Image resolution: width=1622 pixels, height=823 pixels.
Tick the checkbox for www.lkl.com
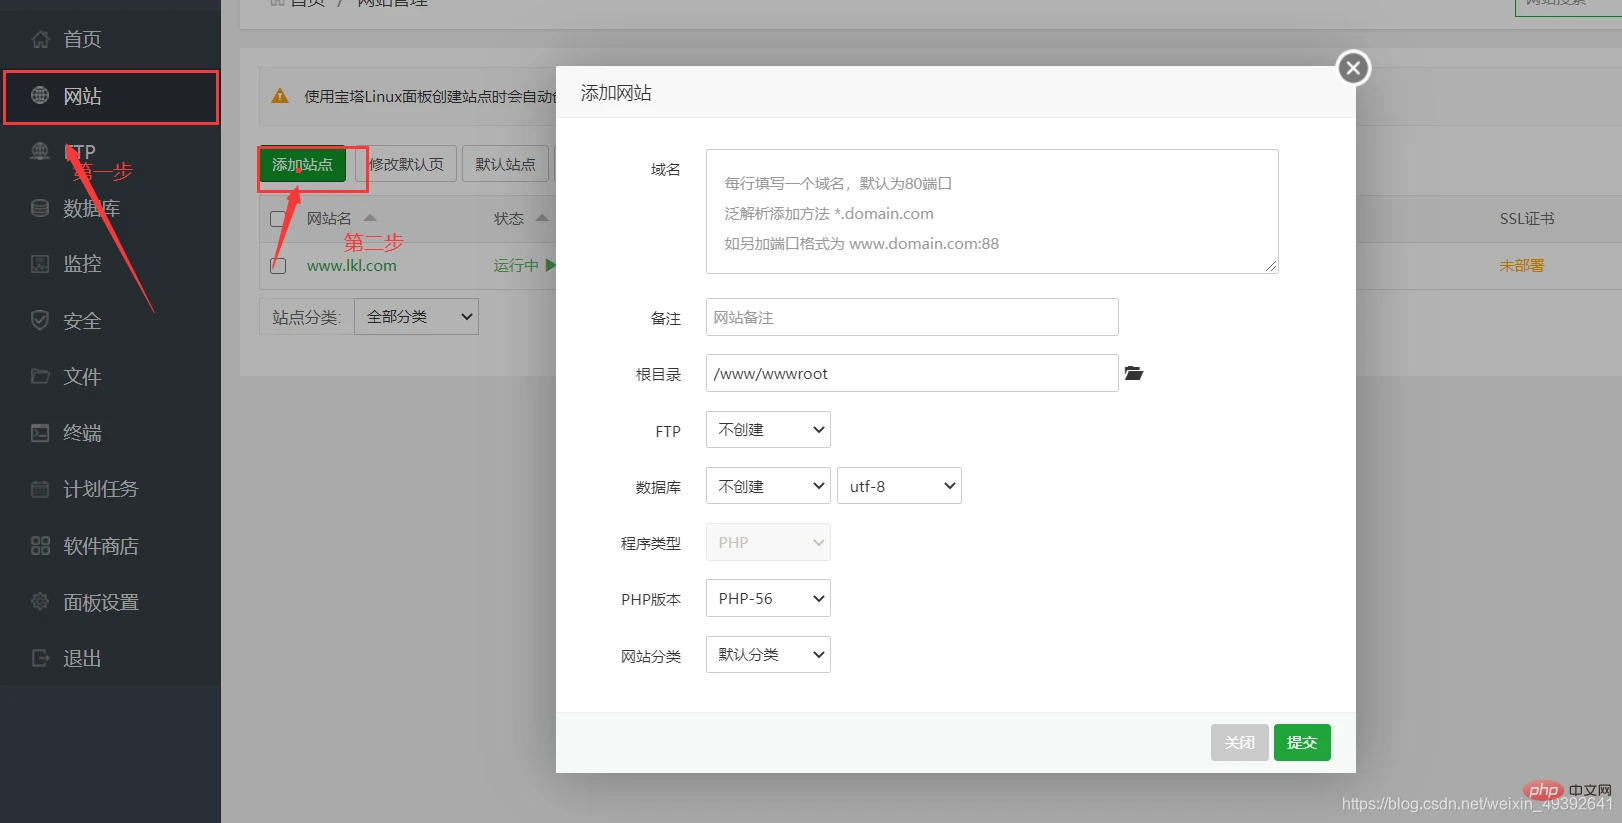coord(278,265)
